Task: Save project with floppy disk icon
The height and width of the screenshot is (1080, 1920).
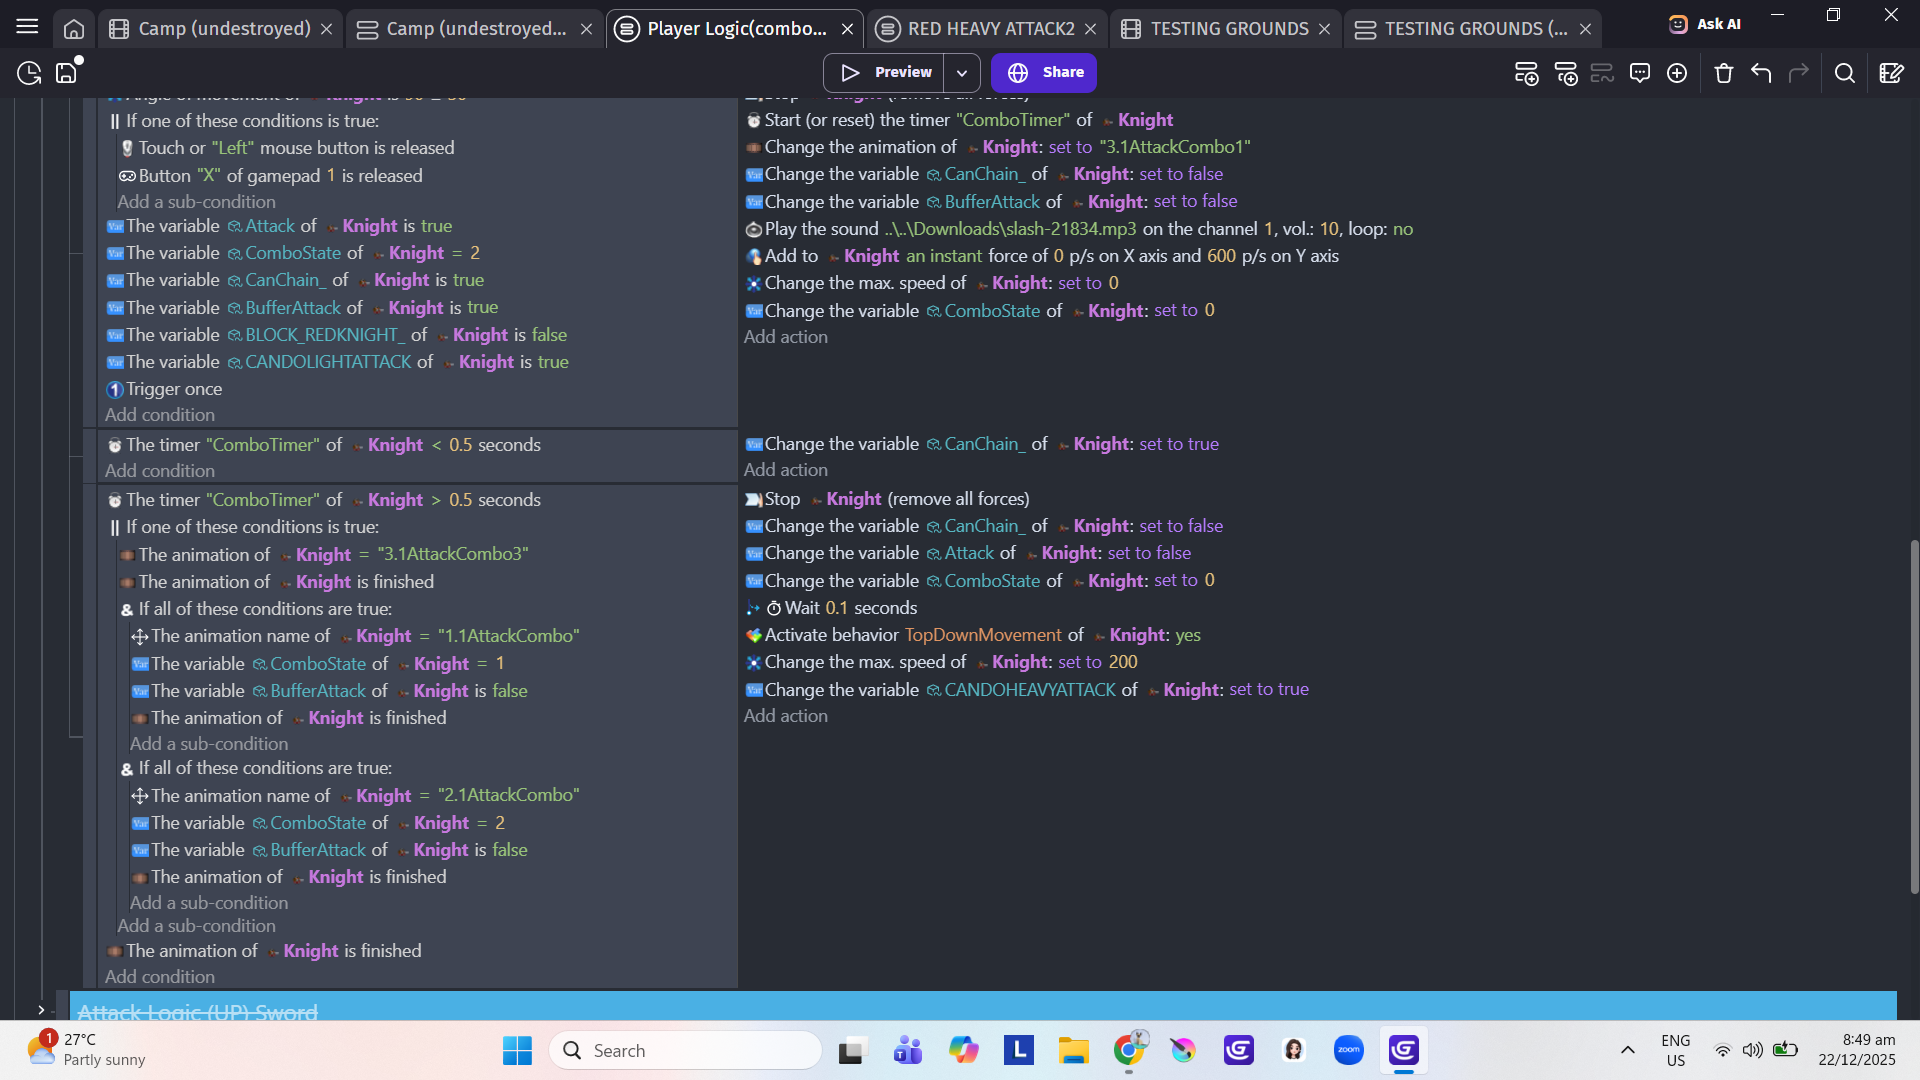Action: coord(67,73)
